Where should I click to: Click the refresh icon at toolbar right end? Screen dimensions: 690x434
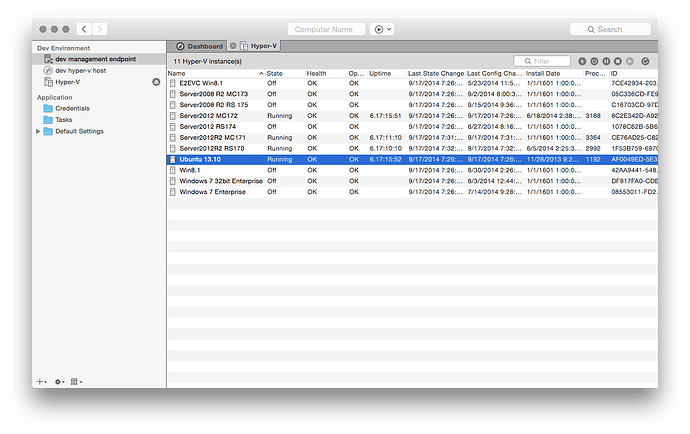(x=645, y=61)
